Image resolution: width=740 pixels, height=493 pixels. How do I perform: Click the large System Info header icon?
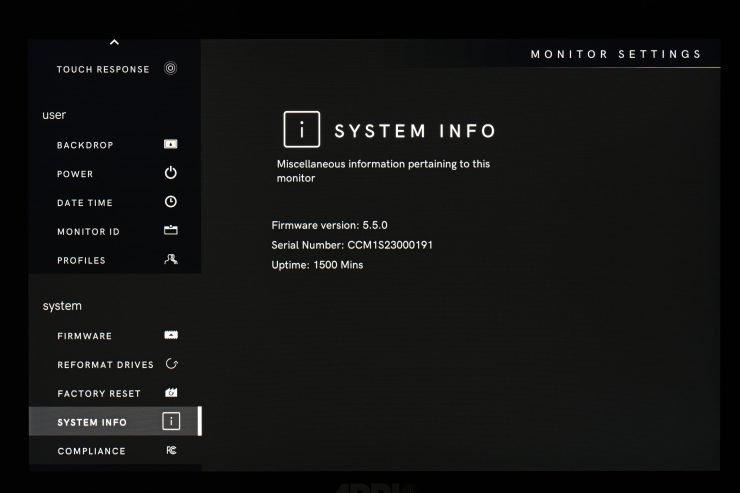point(302,130)
